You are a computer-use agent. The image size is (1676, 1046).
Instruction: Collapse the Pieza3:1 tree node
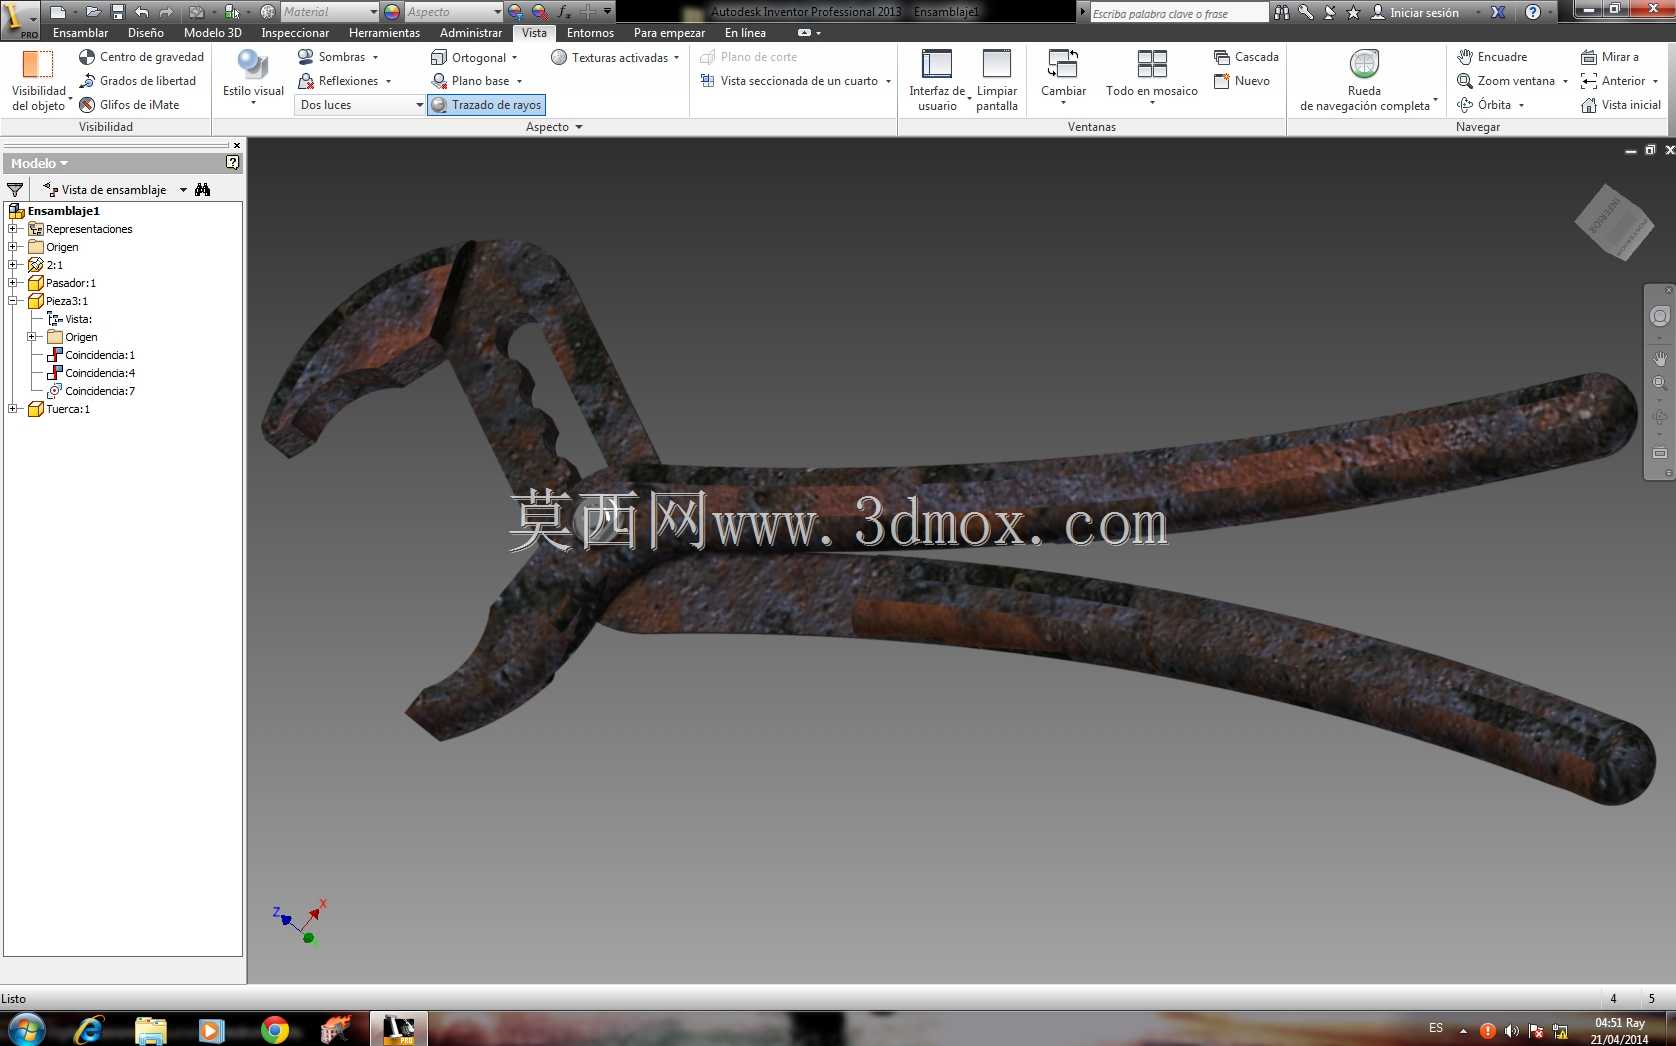point(13,301)
